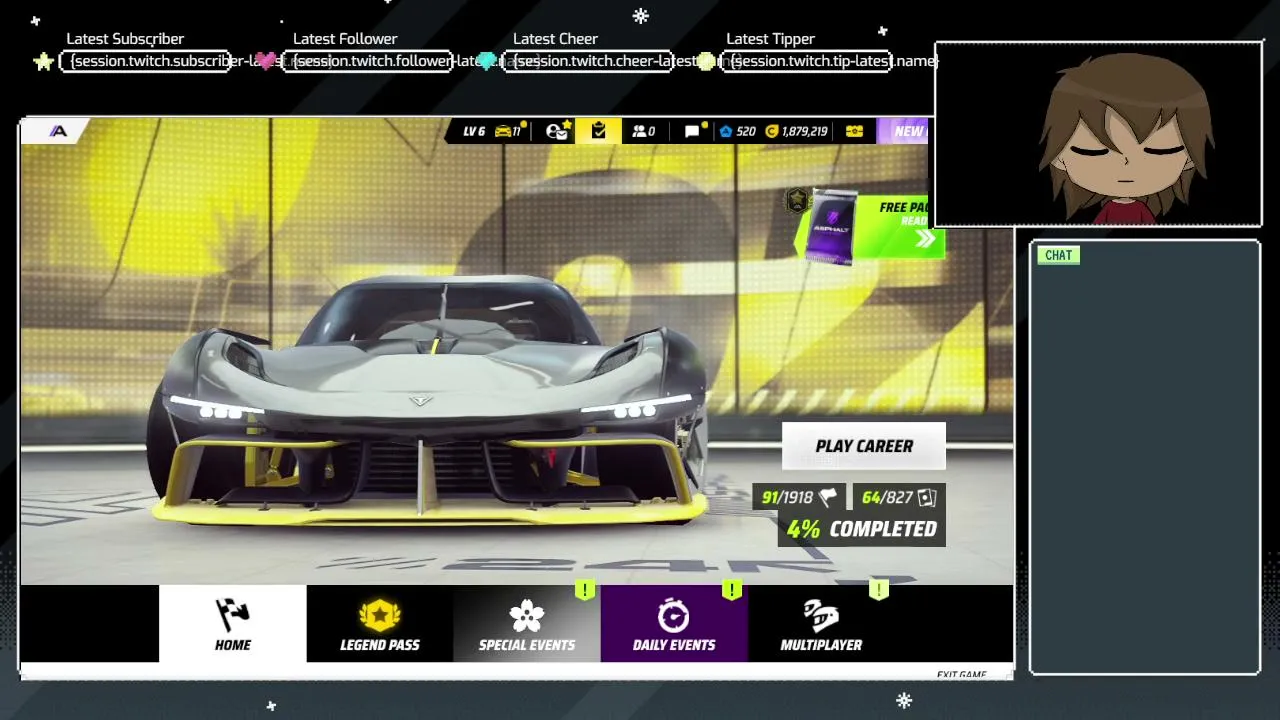1280x720 pixels.
Task: Click the double-arrow on Free Pack banner
Action: (x=925, y=239)
